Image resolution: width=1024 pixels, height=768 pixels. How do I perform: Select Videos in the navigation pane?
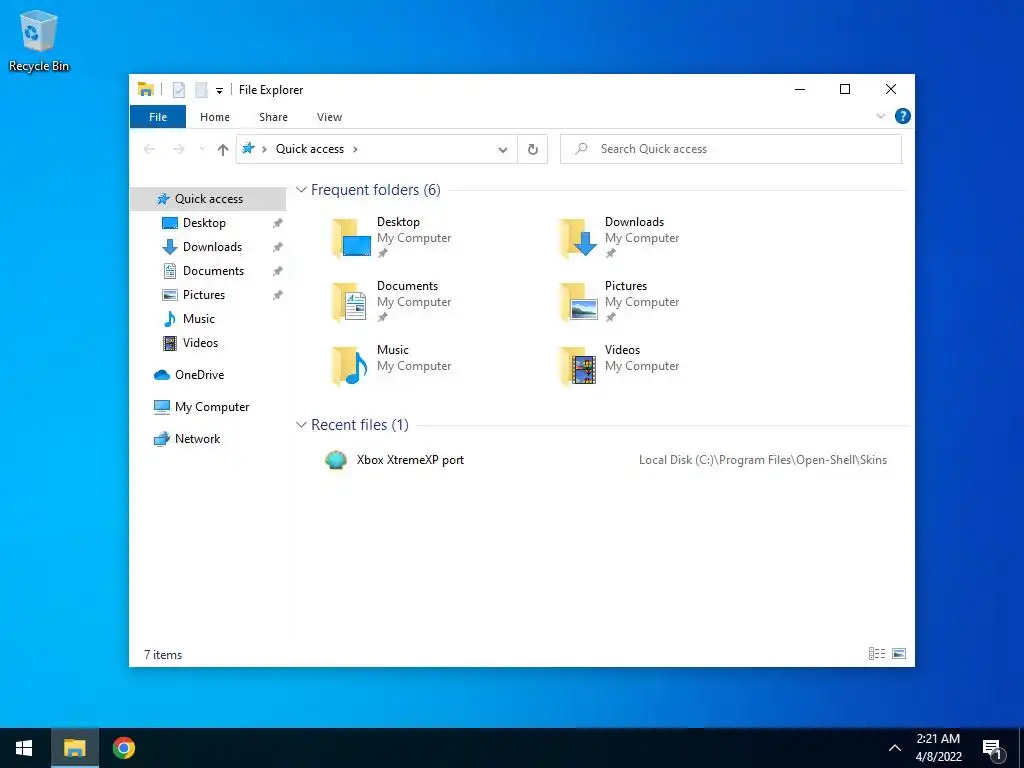[x=200, y=343]
